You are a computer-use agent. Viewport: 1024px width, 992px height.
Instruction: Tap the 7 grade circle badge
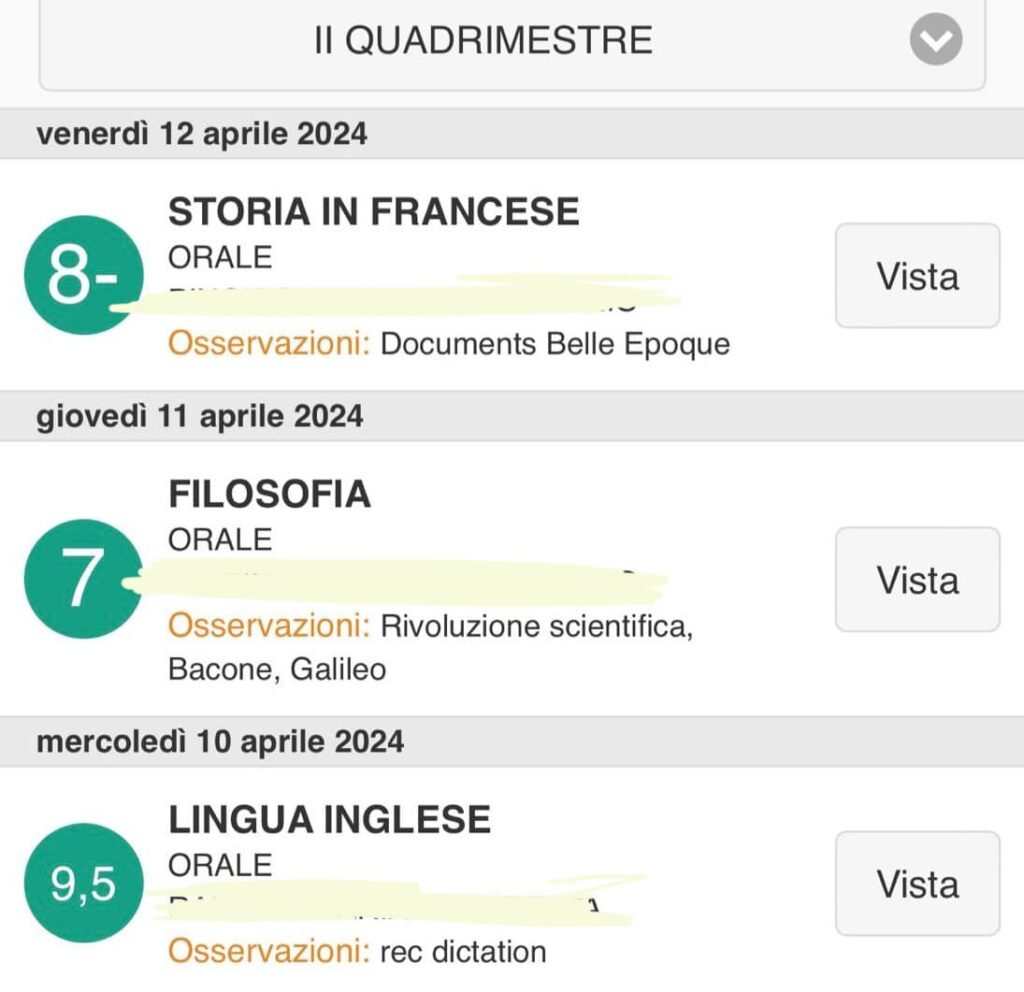tap(84, 579)
